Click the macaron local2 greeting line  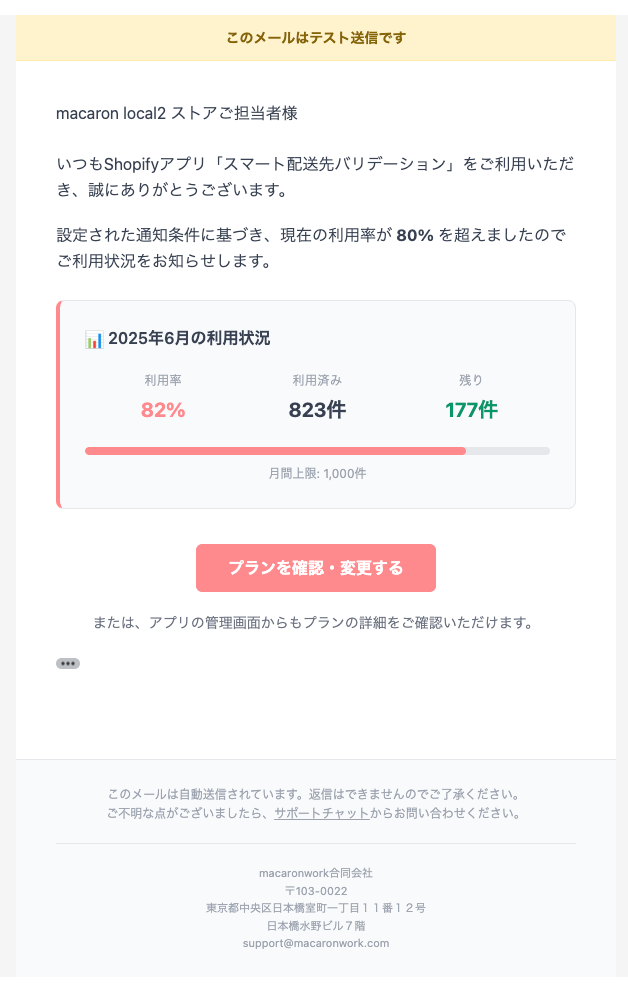coord(177,113)
